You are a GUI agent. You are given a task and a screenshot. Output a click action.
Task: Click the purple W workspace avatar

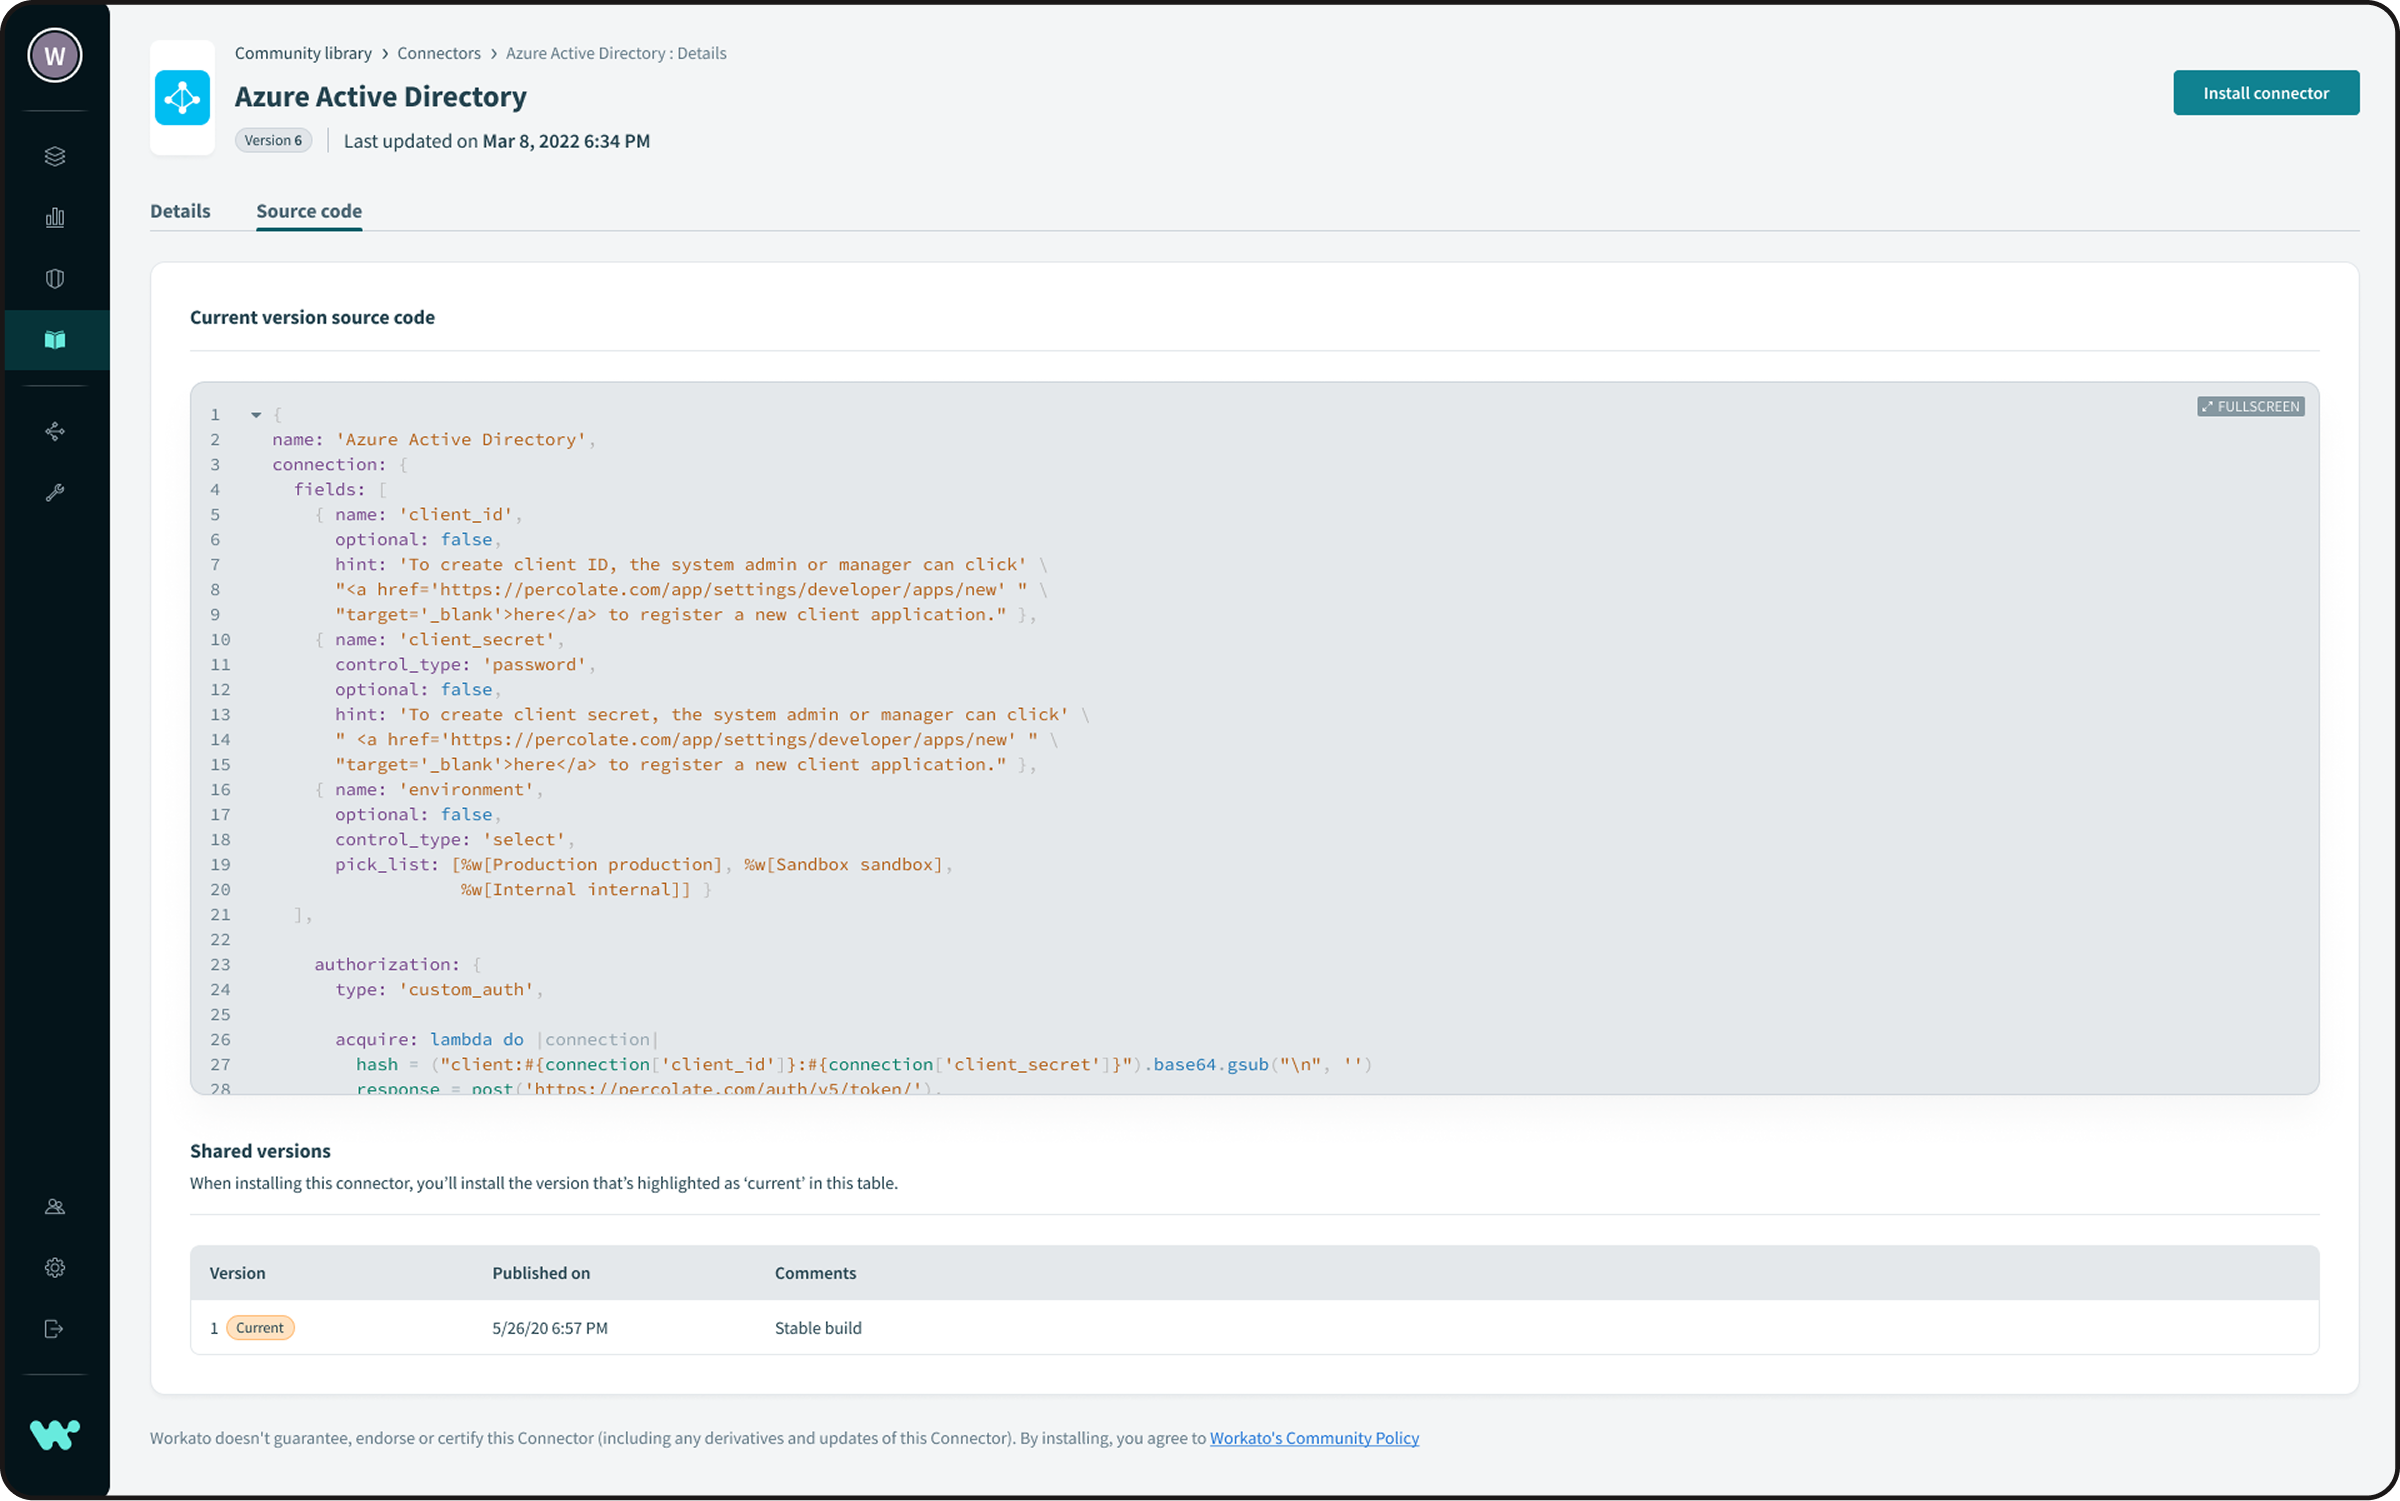[x=54, y=55]
